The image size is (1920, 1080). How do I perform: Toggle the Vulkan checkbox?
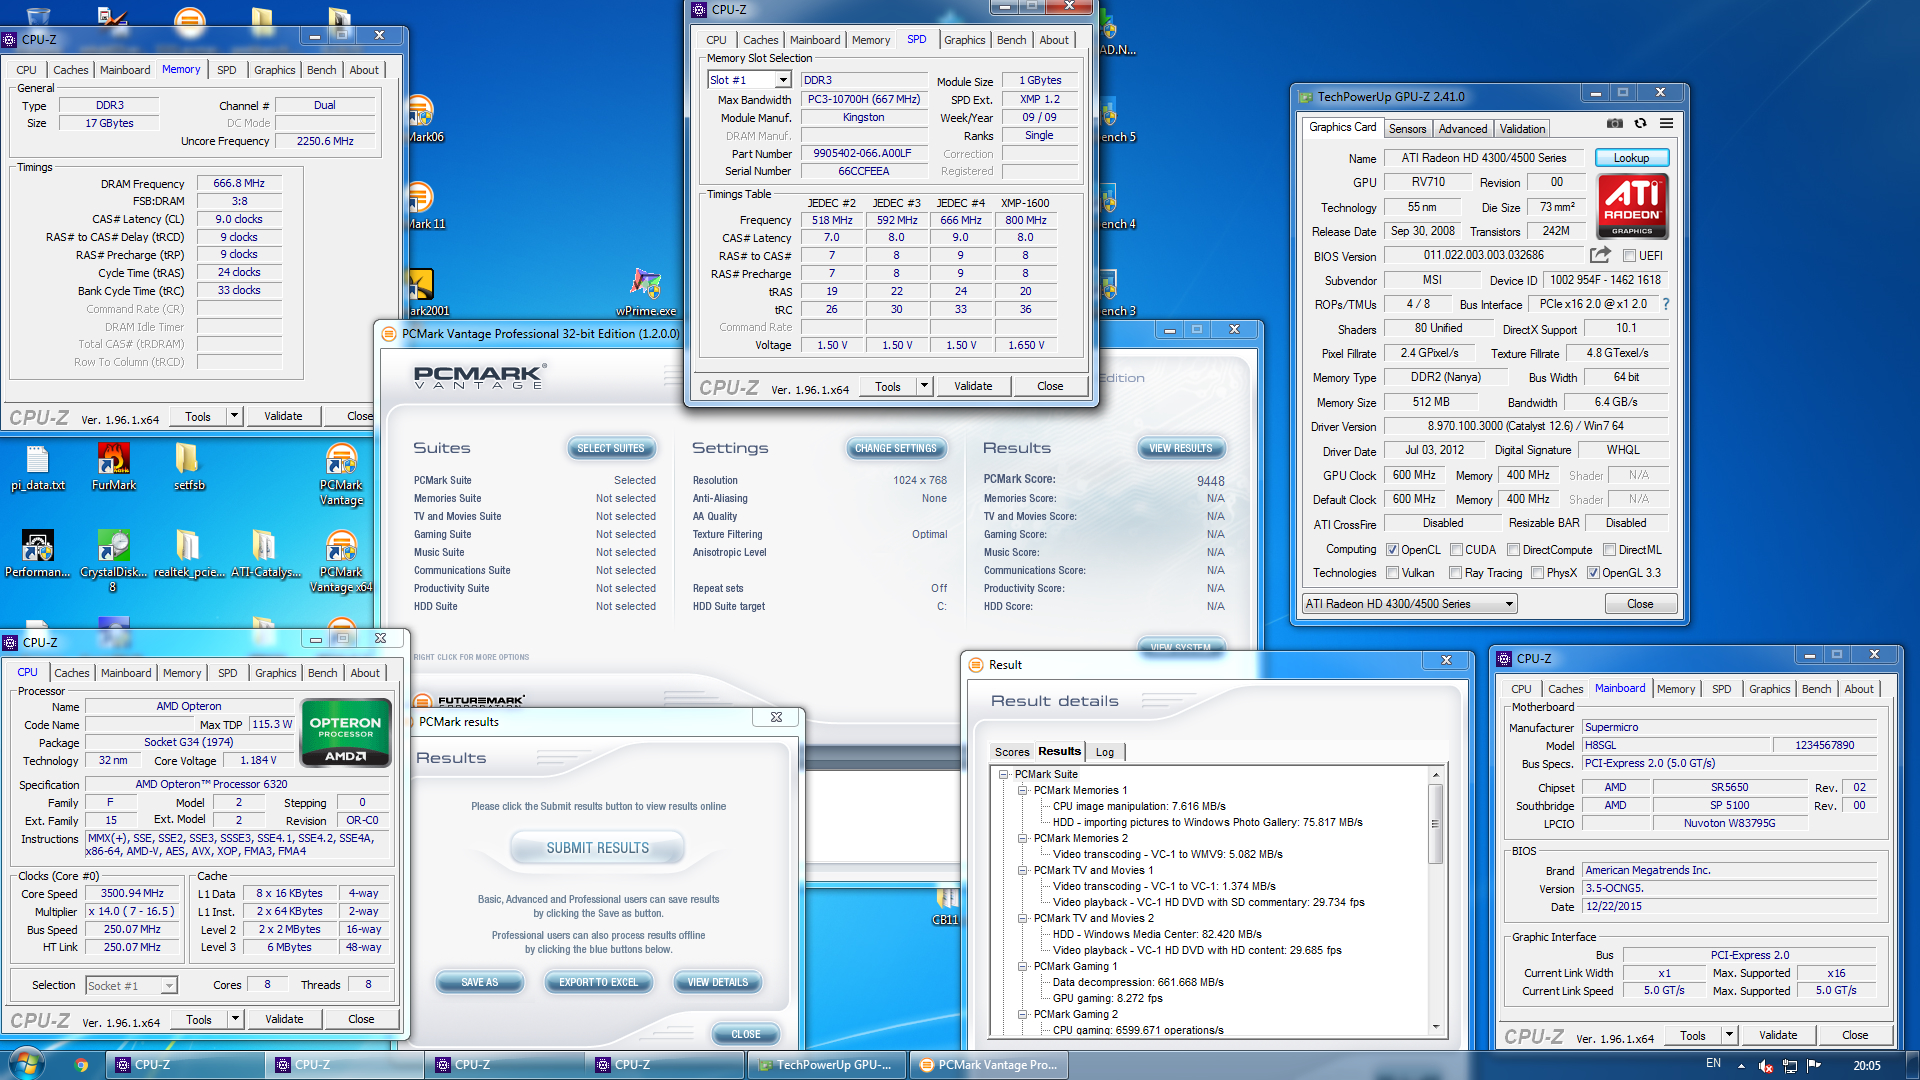[1392, 573]
